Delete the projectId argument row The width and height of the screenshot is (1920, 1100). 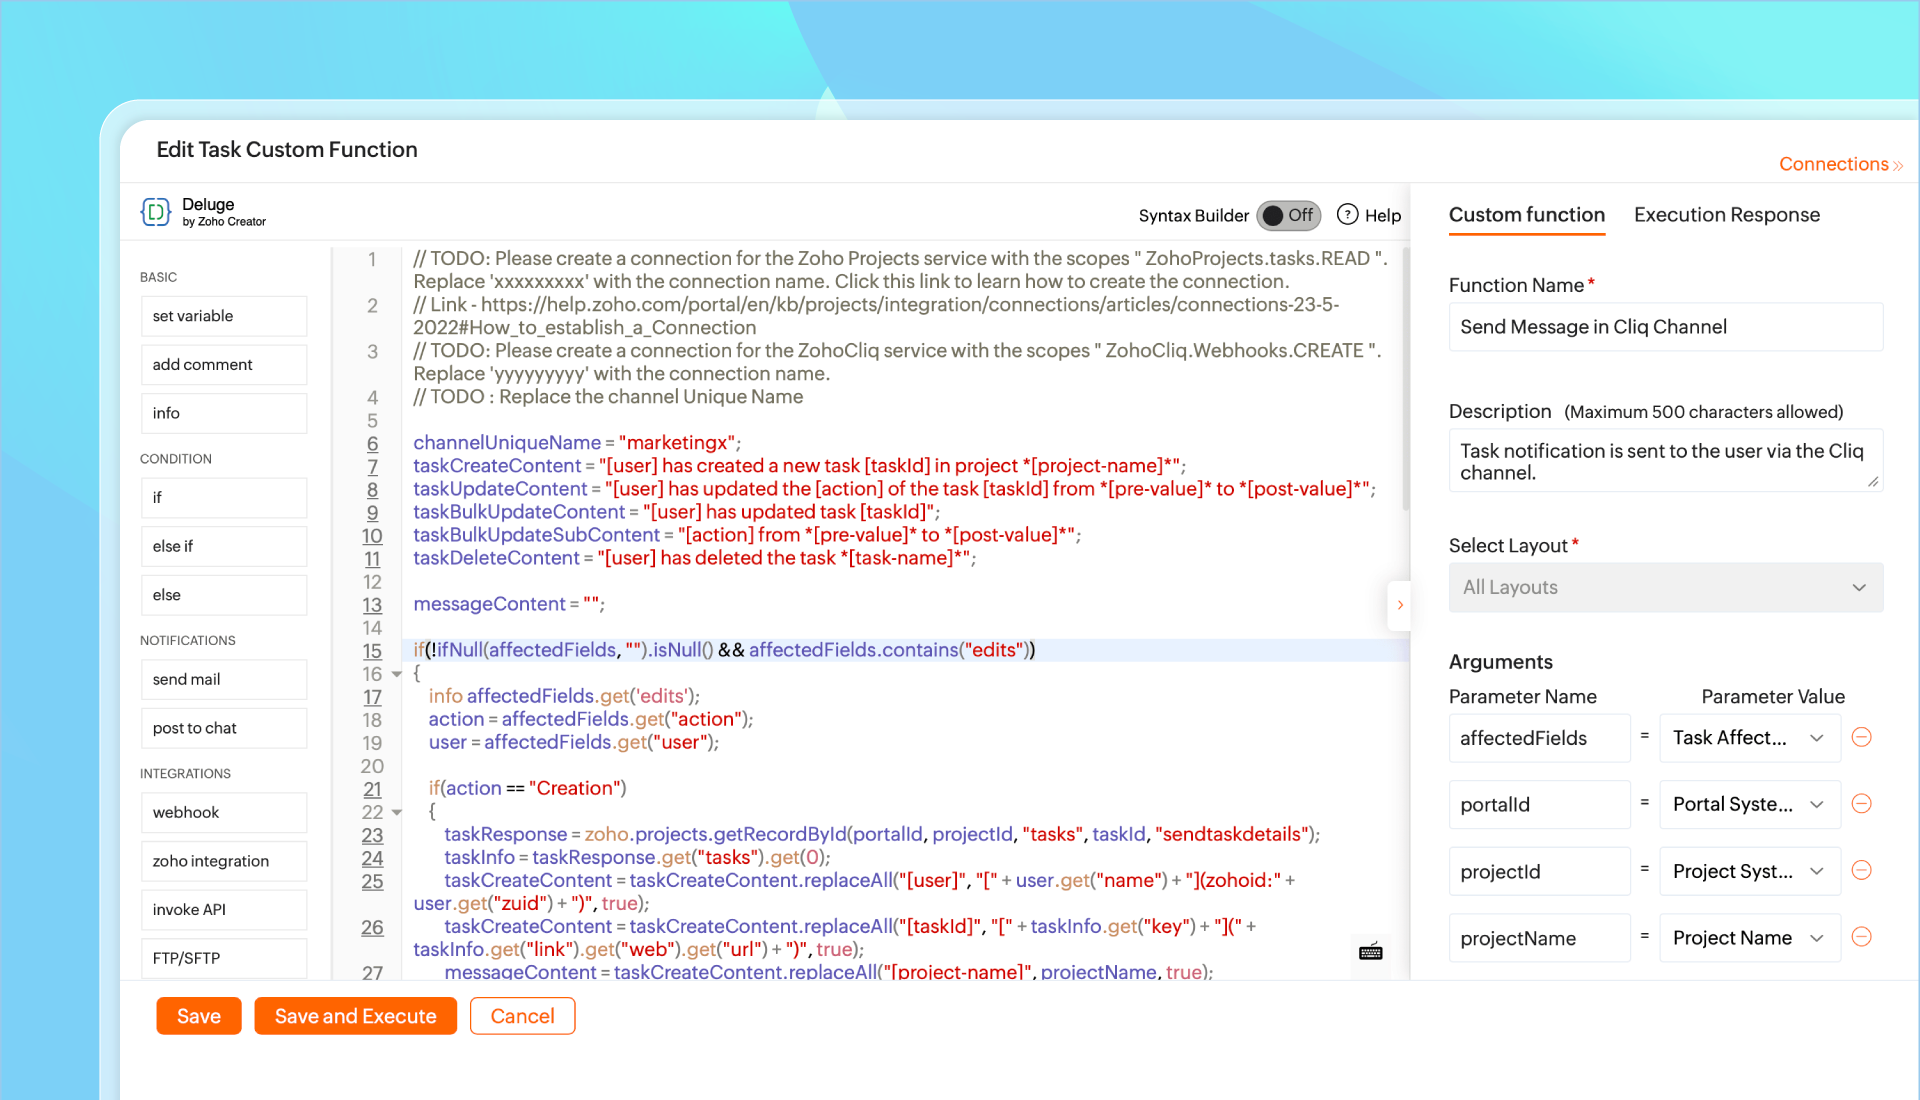pyautogui.click(x=1861, y=871)
